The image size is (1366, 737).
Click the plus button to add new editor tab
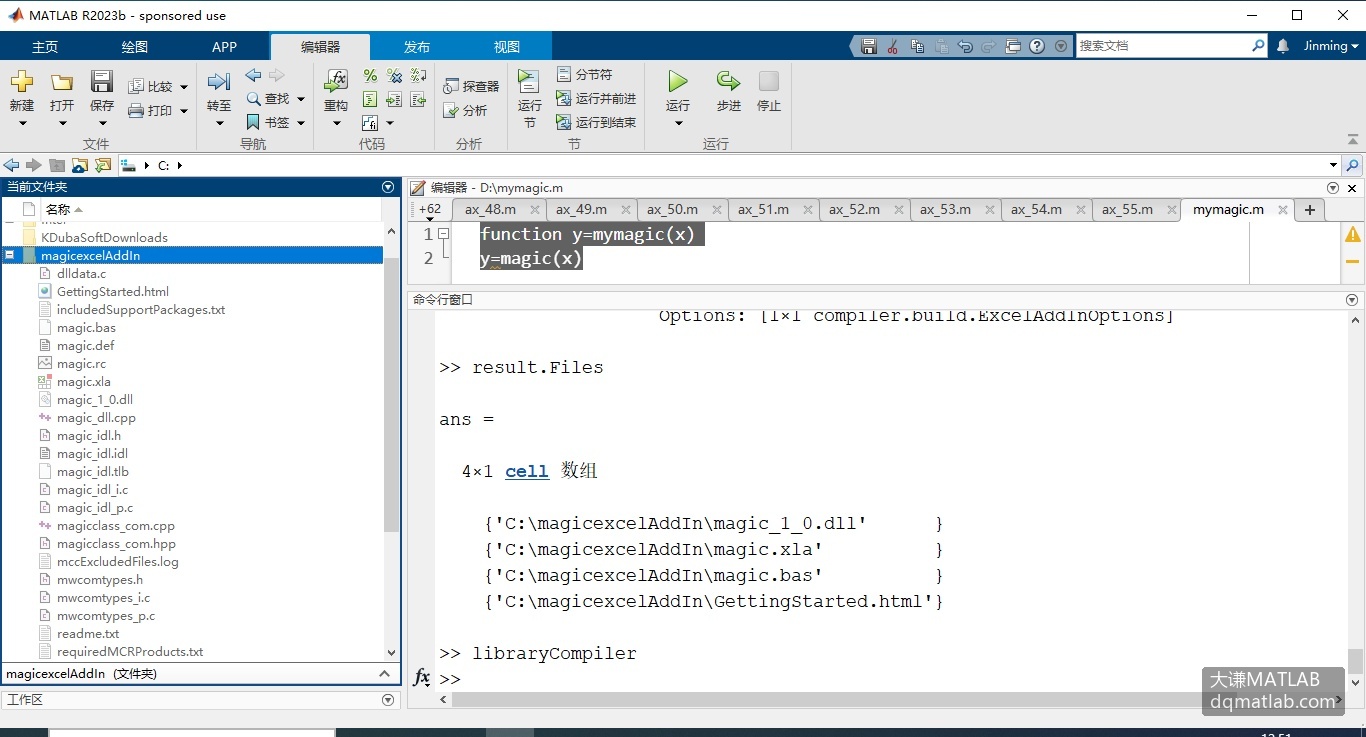[x=1309, y=210]
